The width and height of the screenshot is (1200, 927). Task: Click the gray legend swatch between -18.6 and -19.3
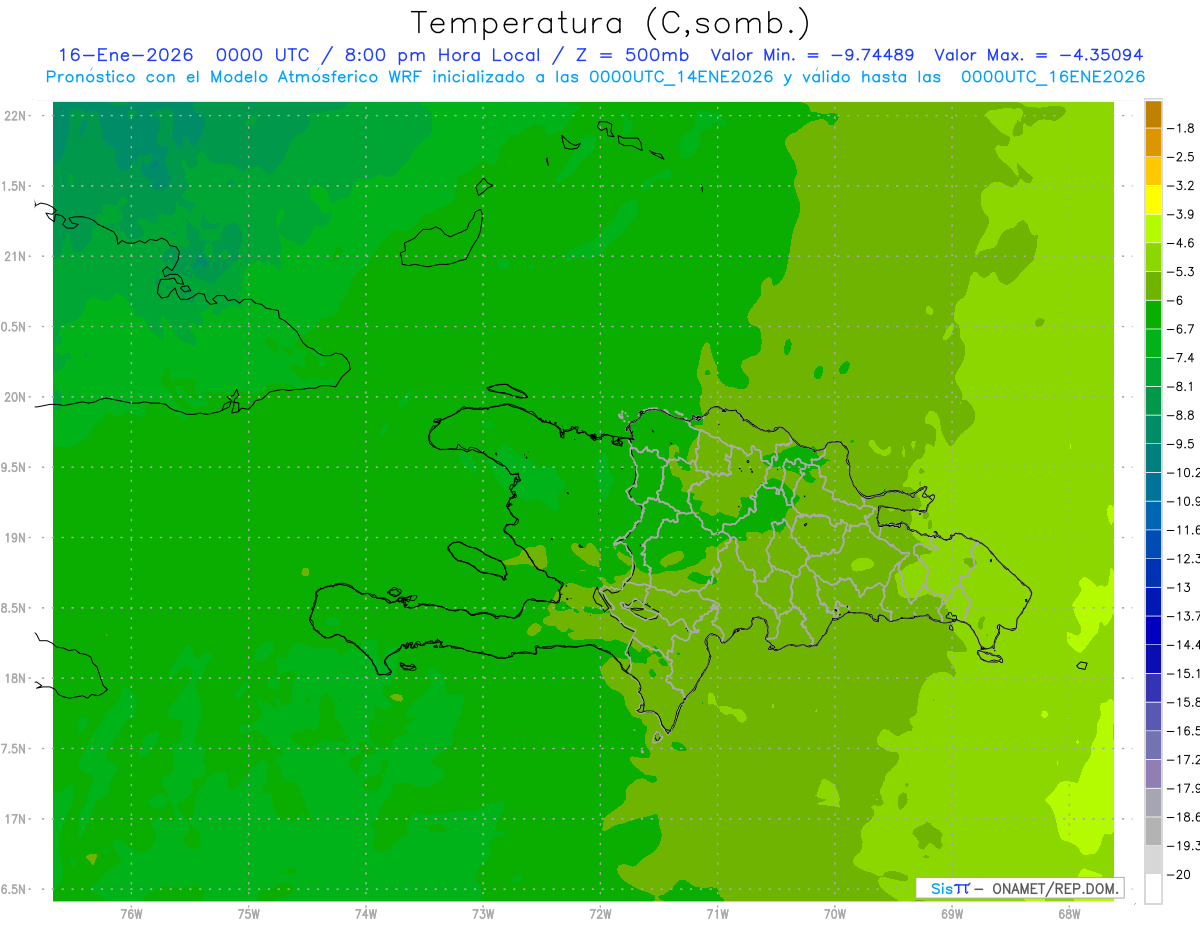point(1153,831)
